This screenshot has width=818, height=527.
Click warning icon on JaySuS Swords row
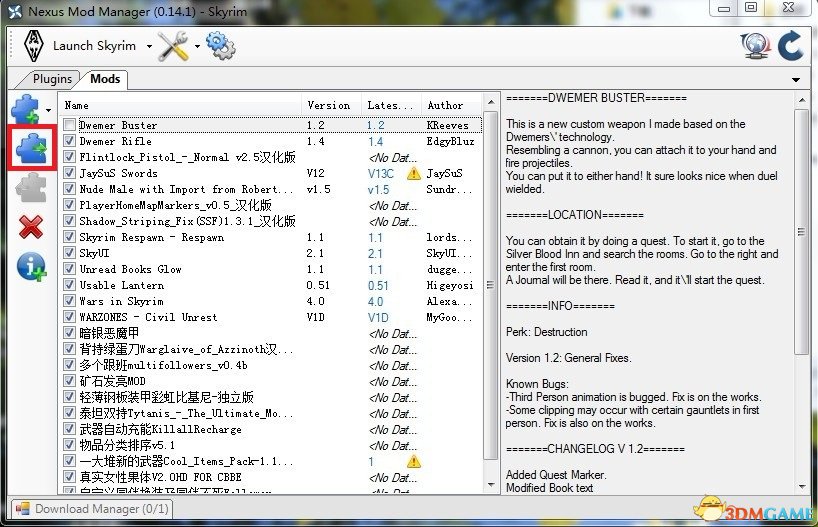click(x=414, y=173)
